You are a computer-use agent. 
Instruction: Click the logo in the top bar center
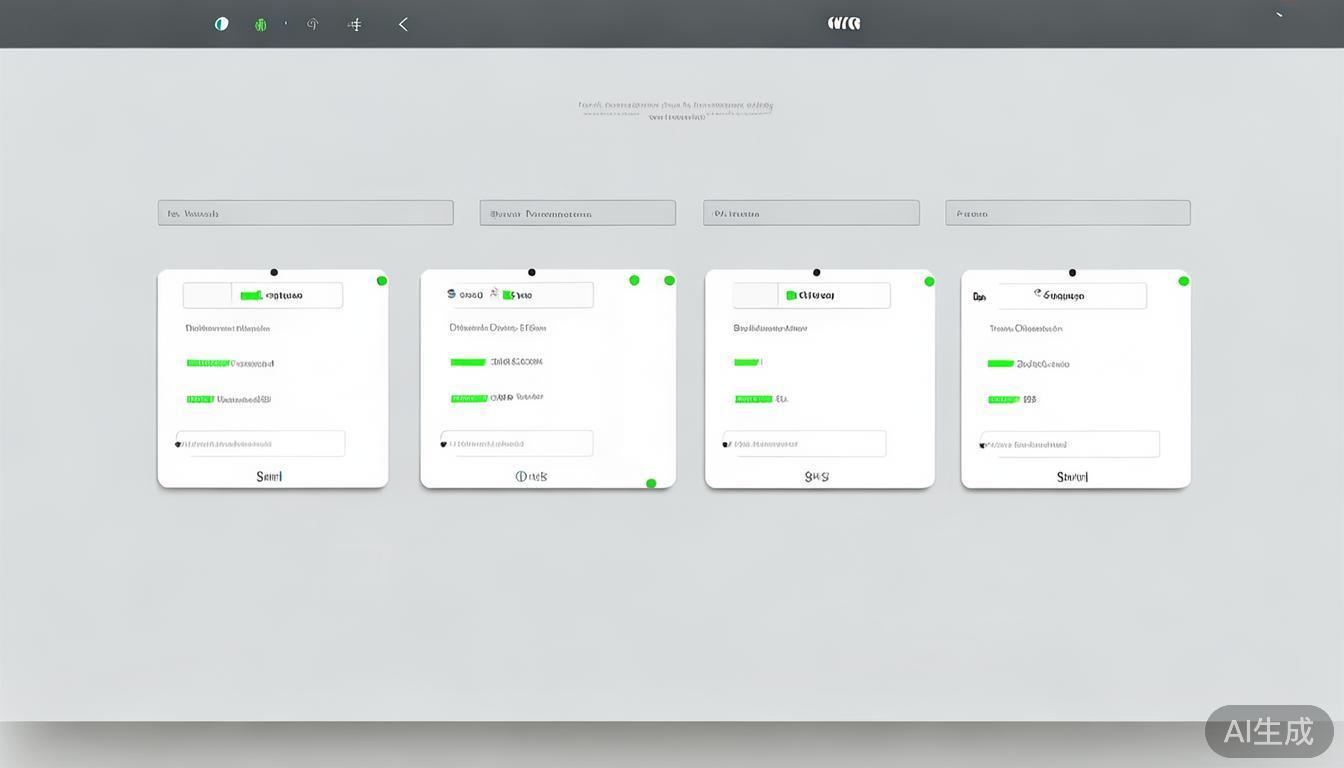click(844, 23)
